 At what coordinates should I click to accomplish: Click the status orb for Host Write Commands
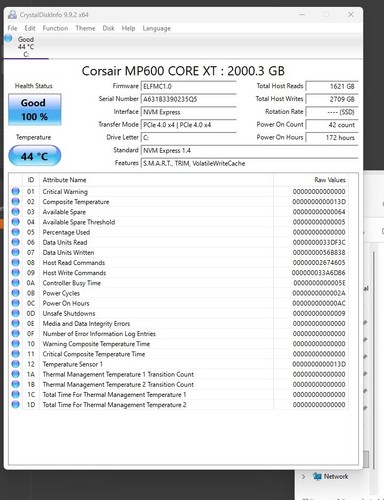point(15,273)
